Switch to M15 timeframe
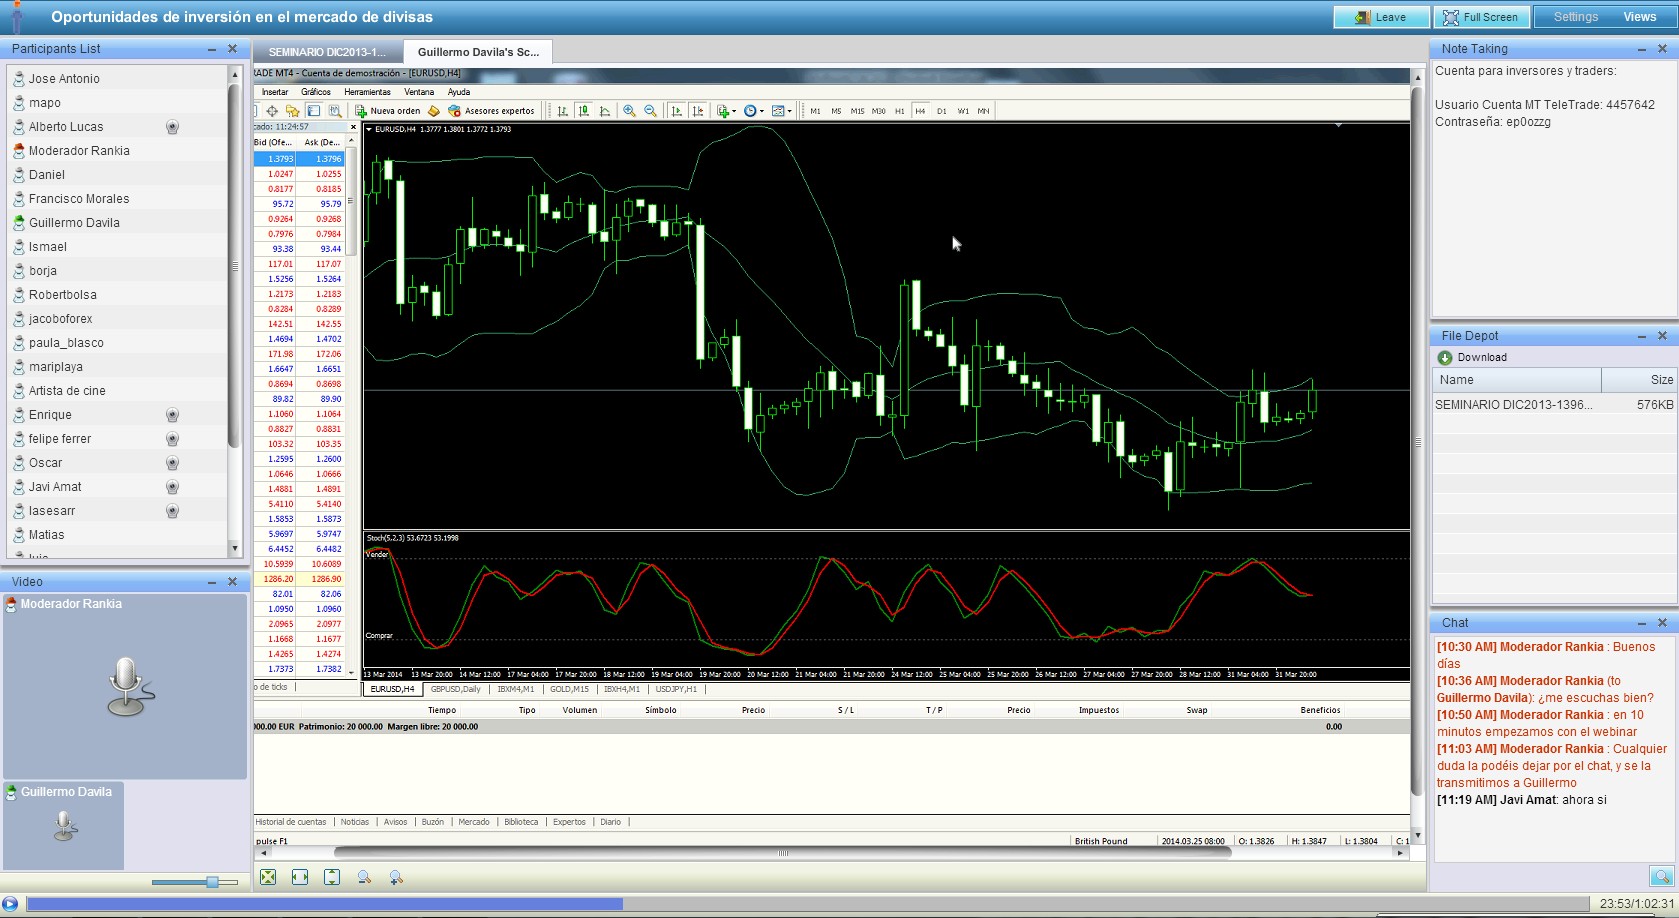The image size is (1679, 918). [857, 111]
